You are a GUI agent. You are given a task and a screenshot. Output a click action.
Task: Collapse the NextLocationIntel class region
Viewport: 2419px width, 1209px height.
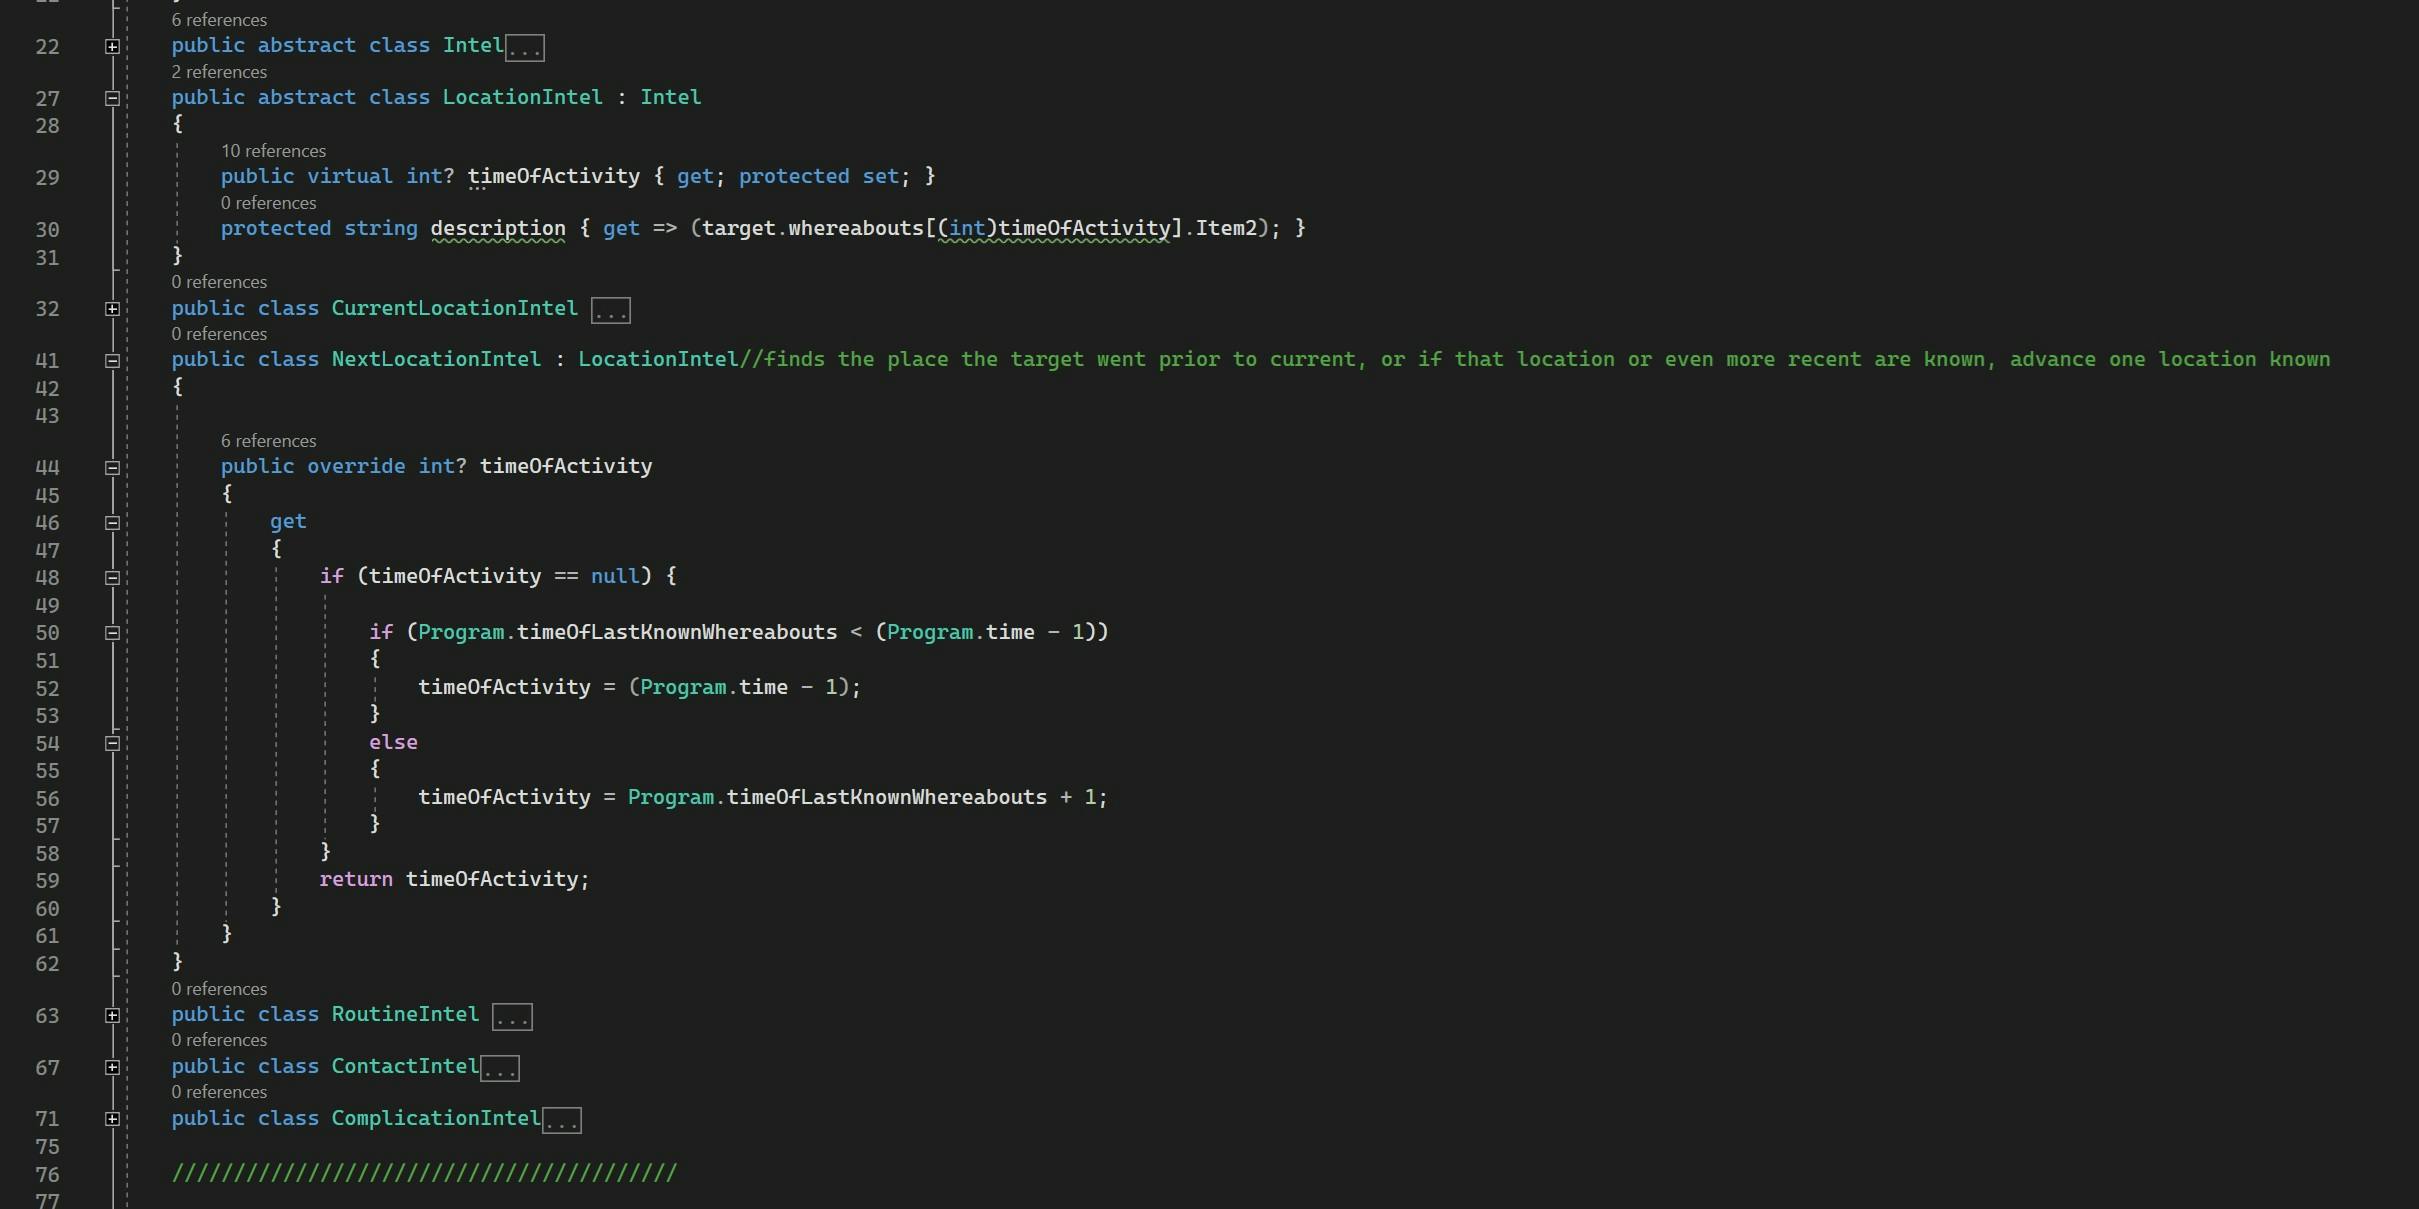pyautogui.click(x=112, y=361)
